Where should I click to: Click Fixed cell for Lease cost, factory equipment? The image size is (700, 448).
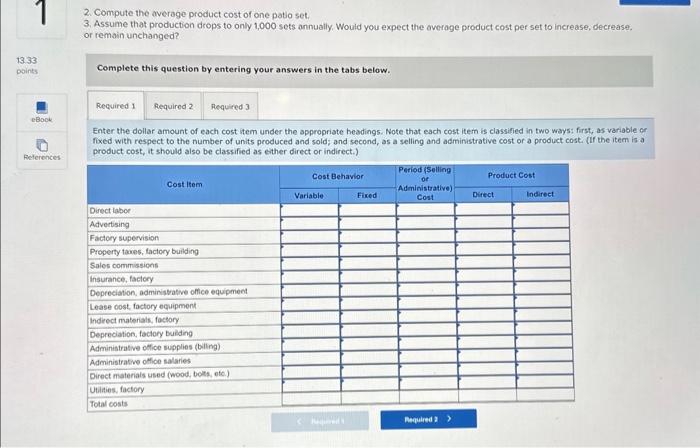tap(369, 304)
